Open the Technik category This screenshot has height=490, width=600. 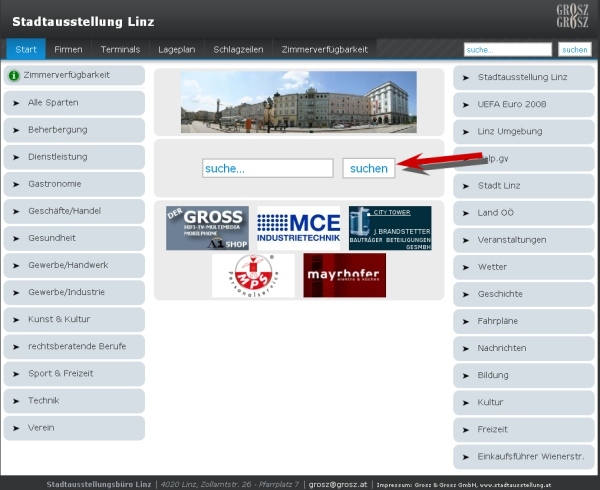coord(74,401)
